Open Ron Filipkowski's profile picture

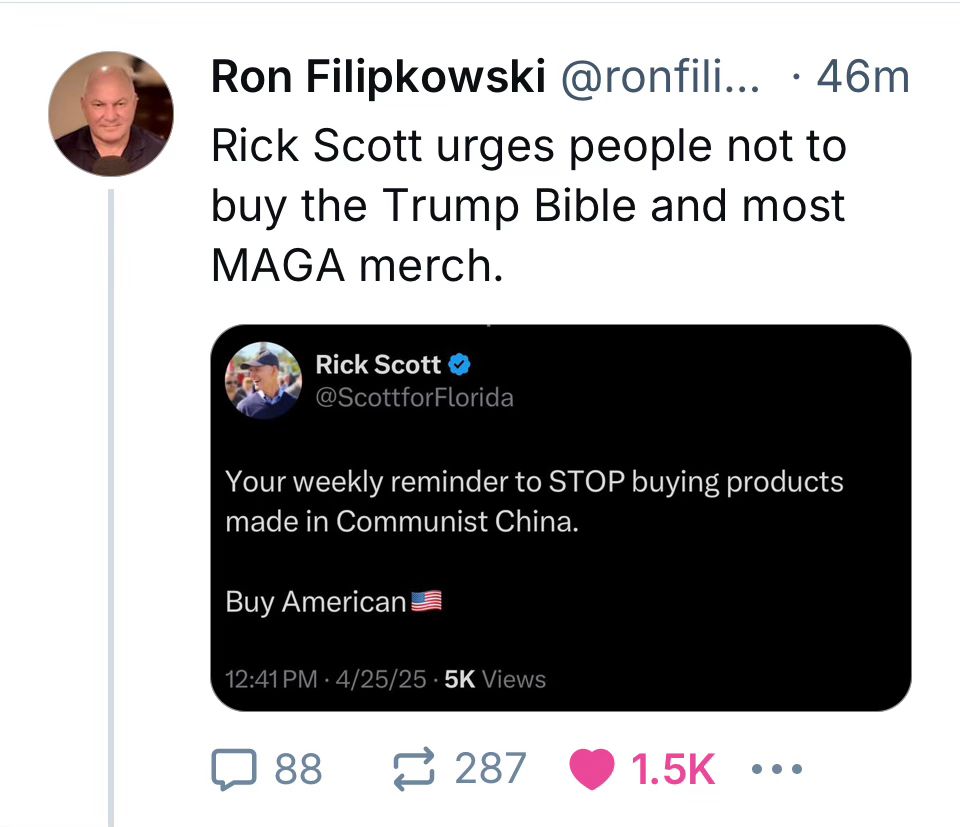point(111,114)
